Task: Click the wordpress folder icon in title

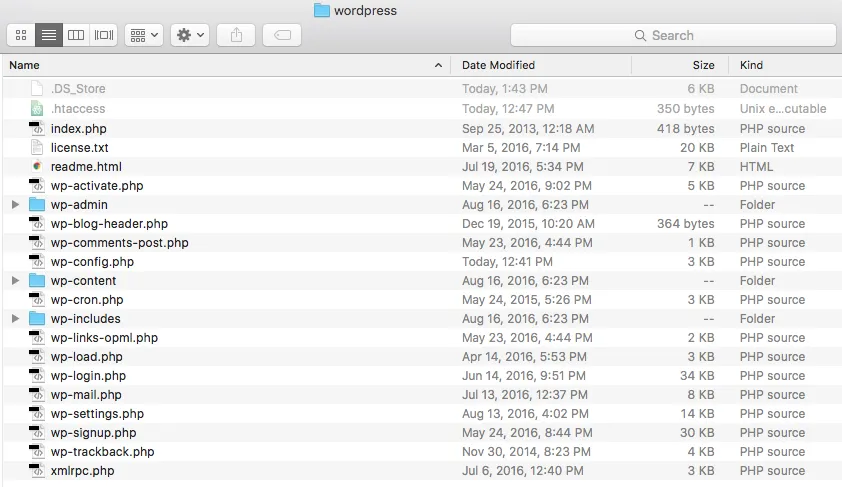Action: coord(322,11)
